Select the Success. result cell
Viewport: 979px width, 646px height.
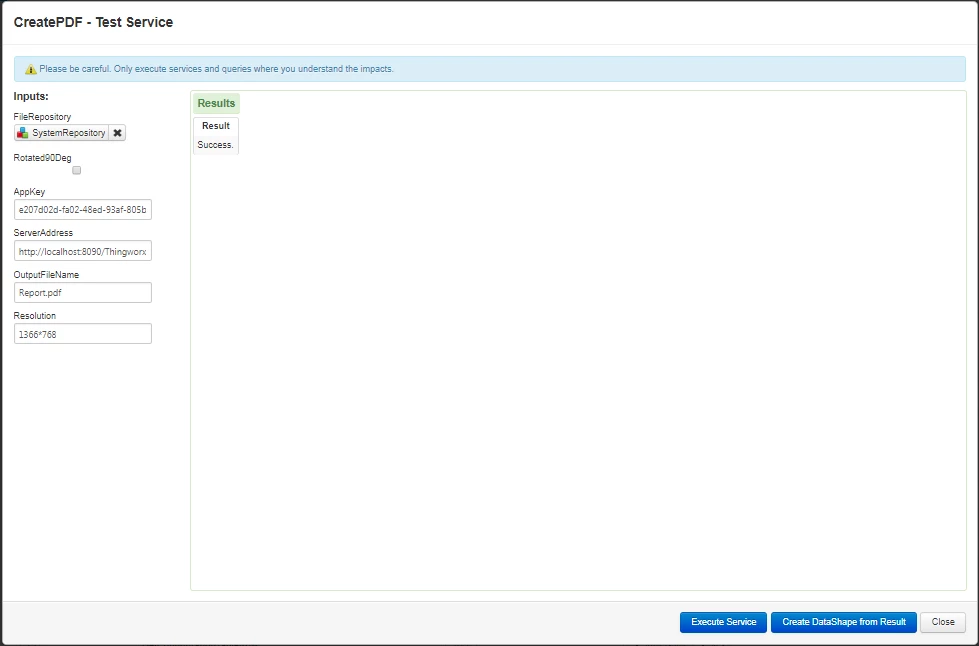pos(216,145)
